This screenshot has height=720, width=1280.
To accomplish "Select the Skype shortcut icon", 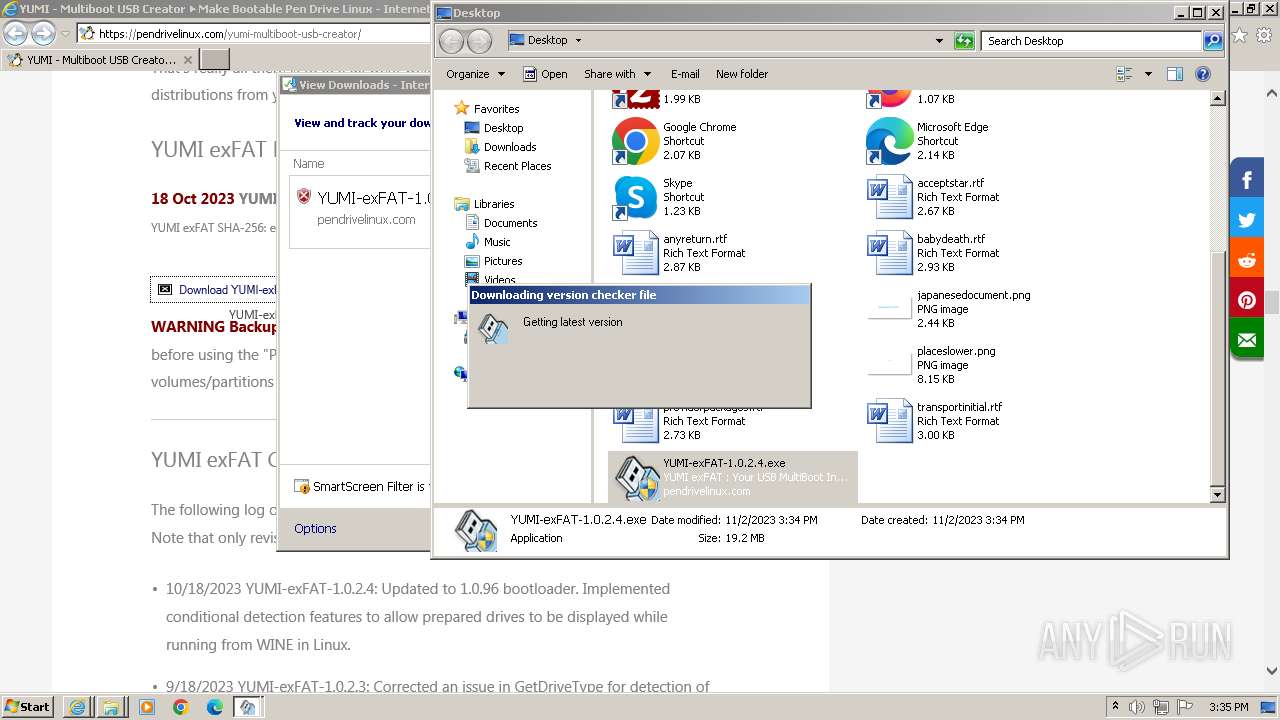I will [635, 197].
